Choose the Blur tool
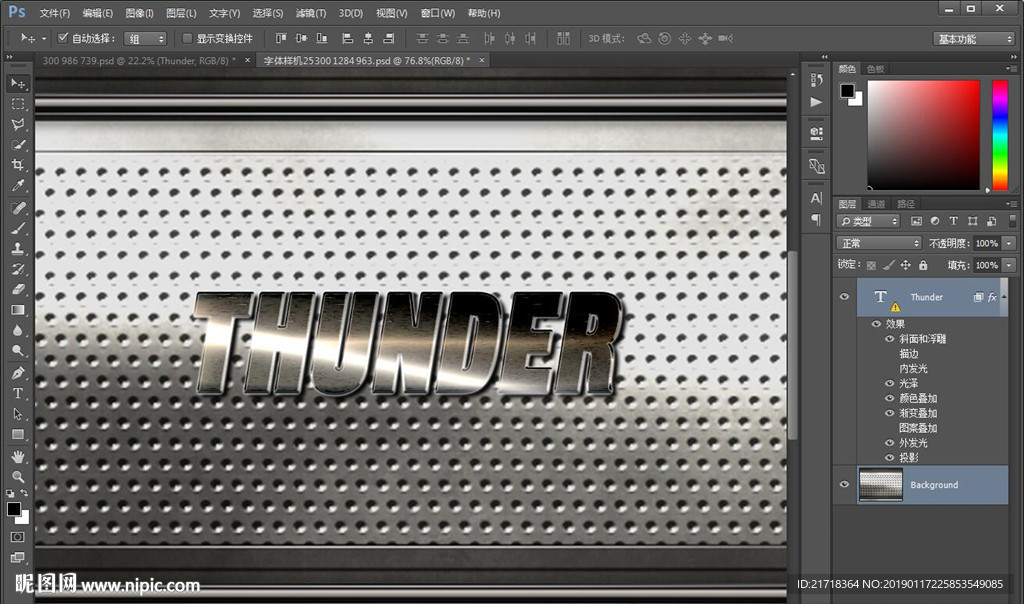The height and width of the screenshot is (604, 1024). pyautogui.click(x=18, y=330)
